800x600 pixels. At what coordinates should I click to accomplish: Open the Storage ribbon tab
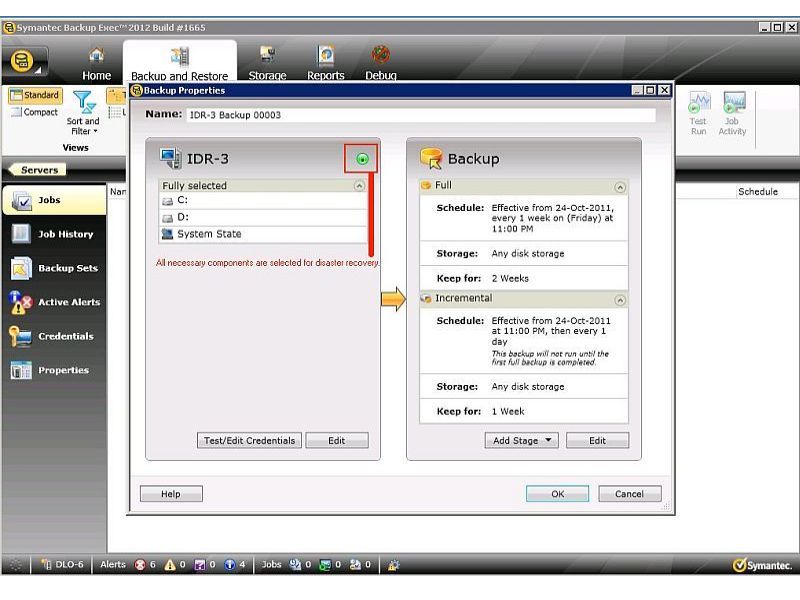point(267,64)
